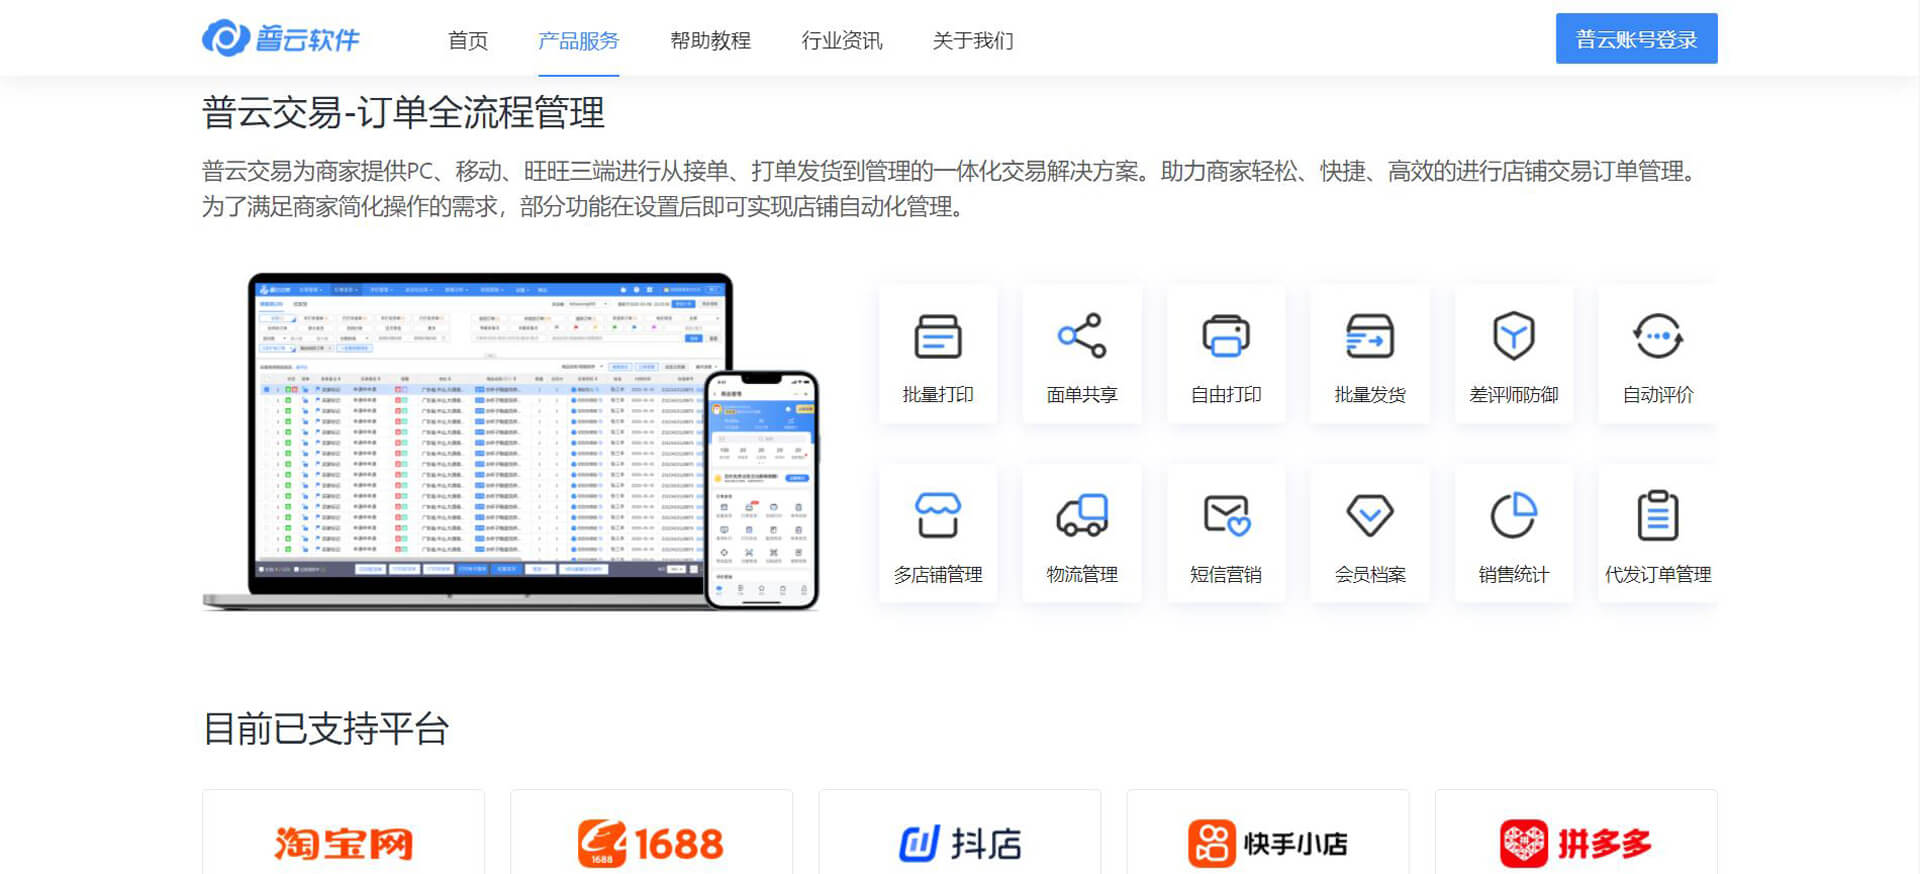Click the 会员档案 diamond icon
Image resolution: width=1920 pixels, height=874 pixels.
click(x=1369, y=516)
